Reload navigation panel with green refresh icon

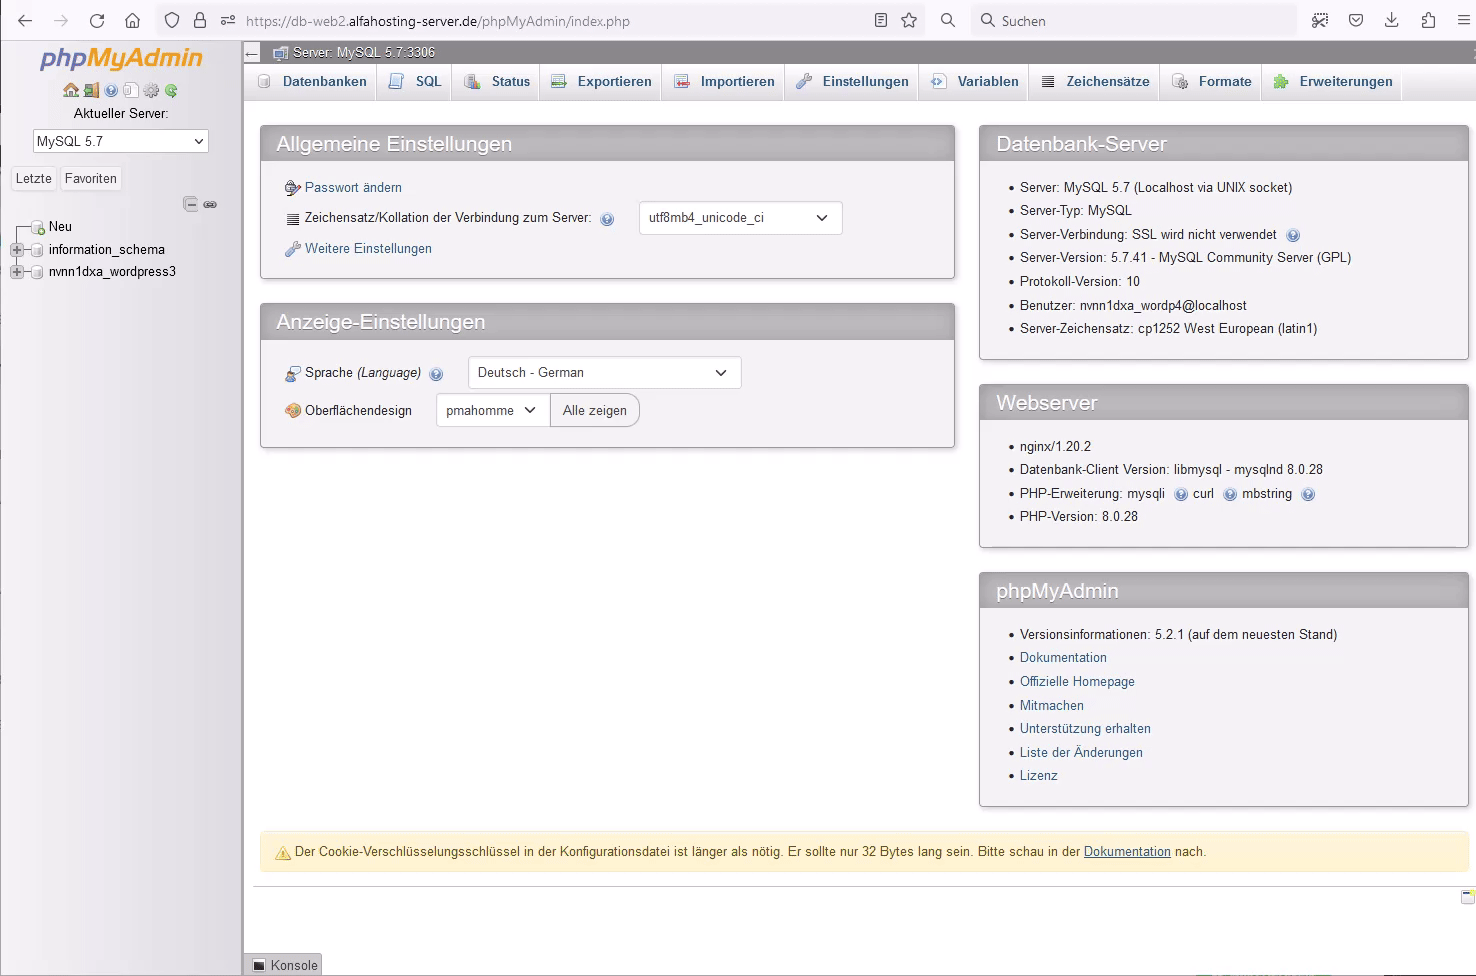(171, 90)
